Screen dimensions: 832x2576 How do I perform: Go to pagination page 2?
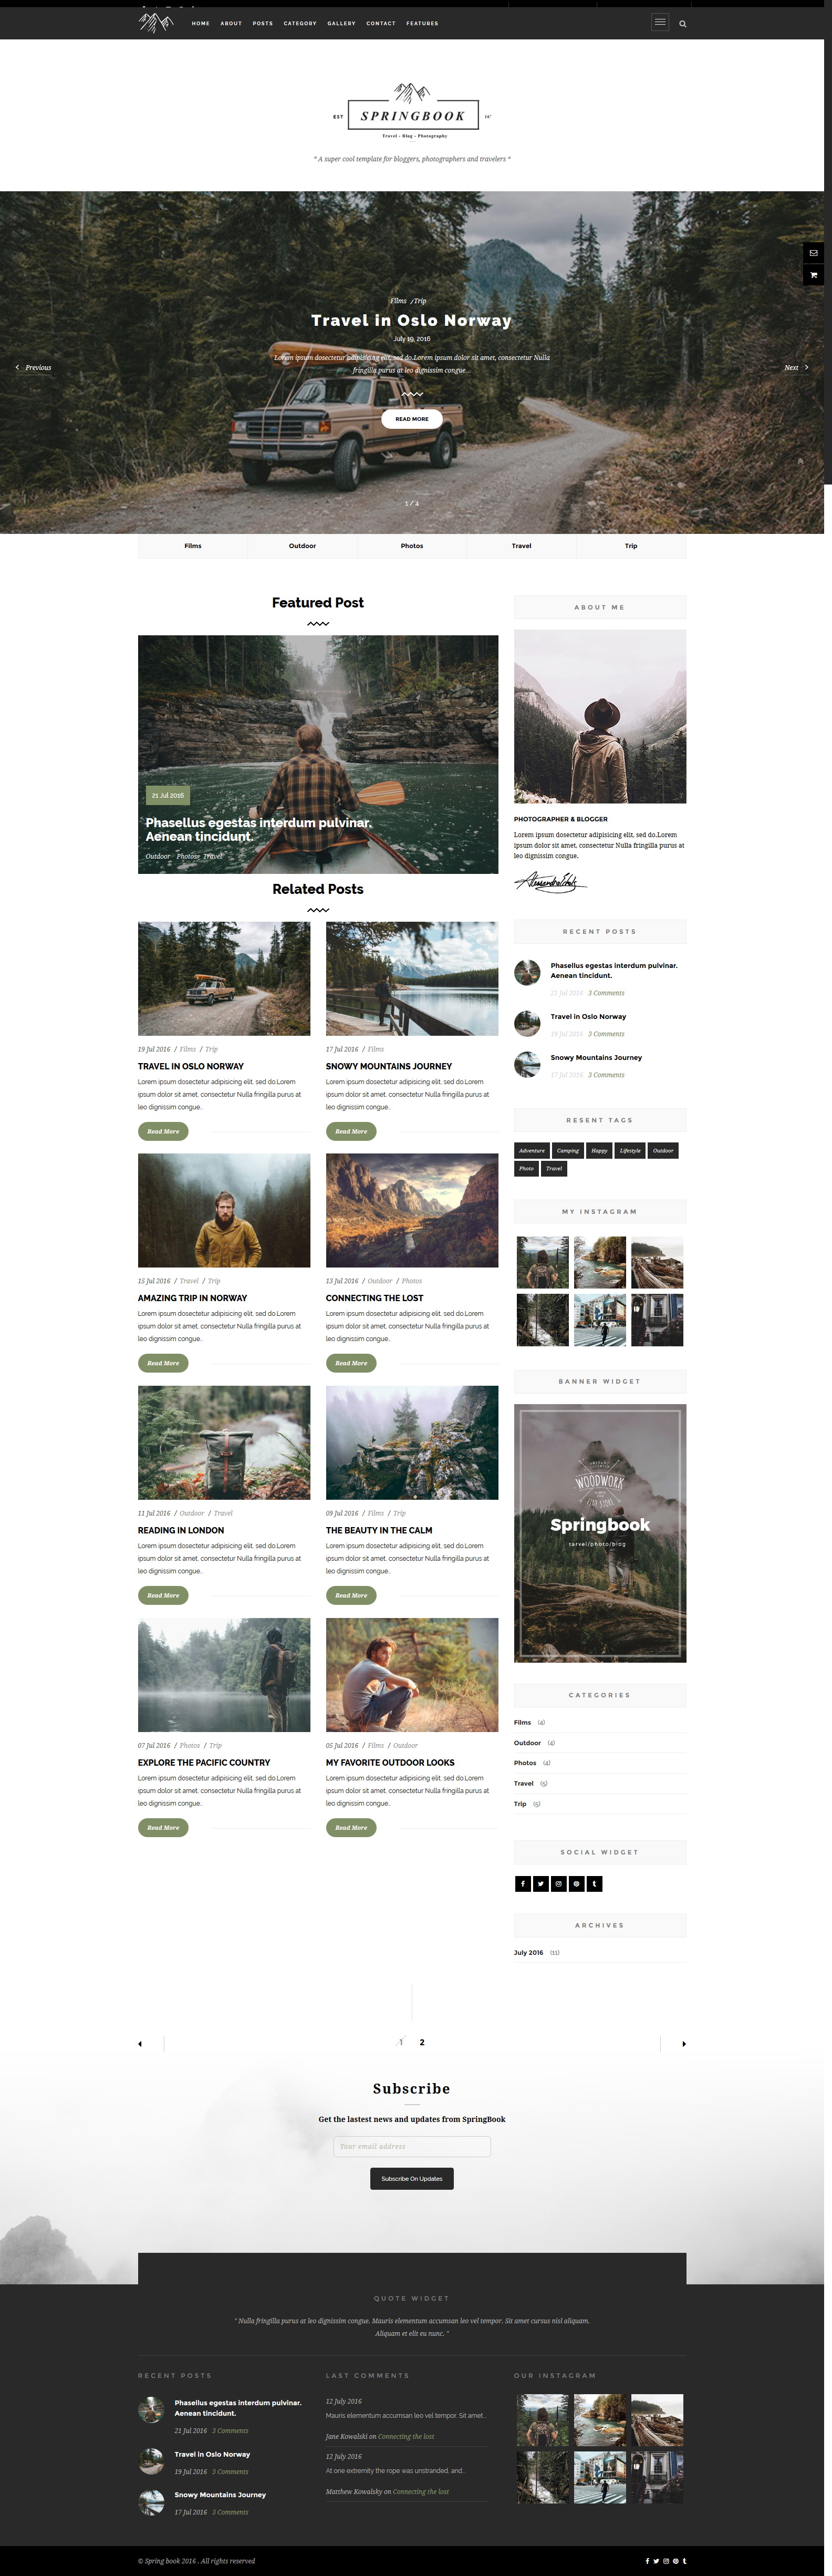coord(422,2042)
